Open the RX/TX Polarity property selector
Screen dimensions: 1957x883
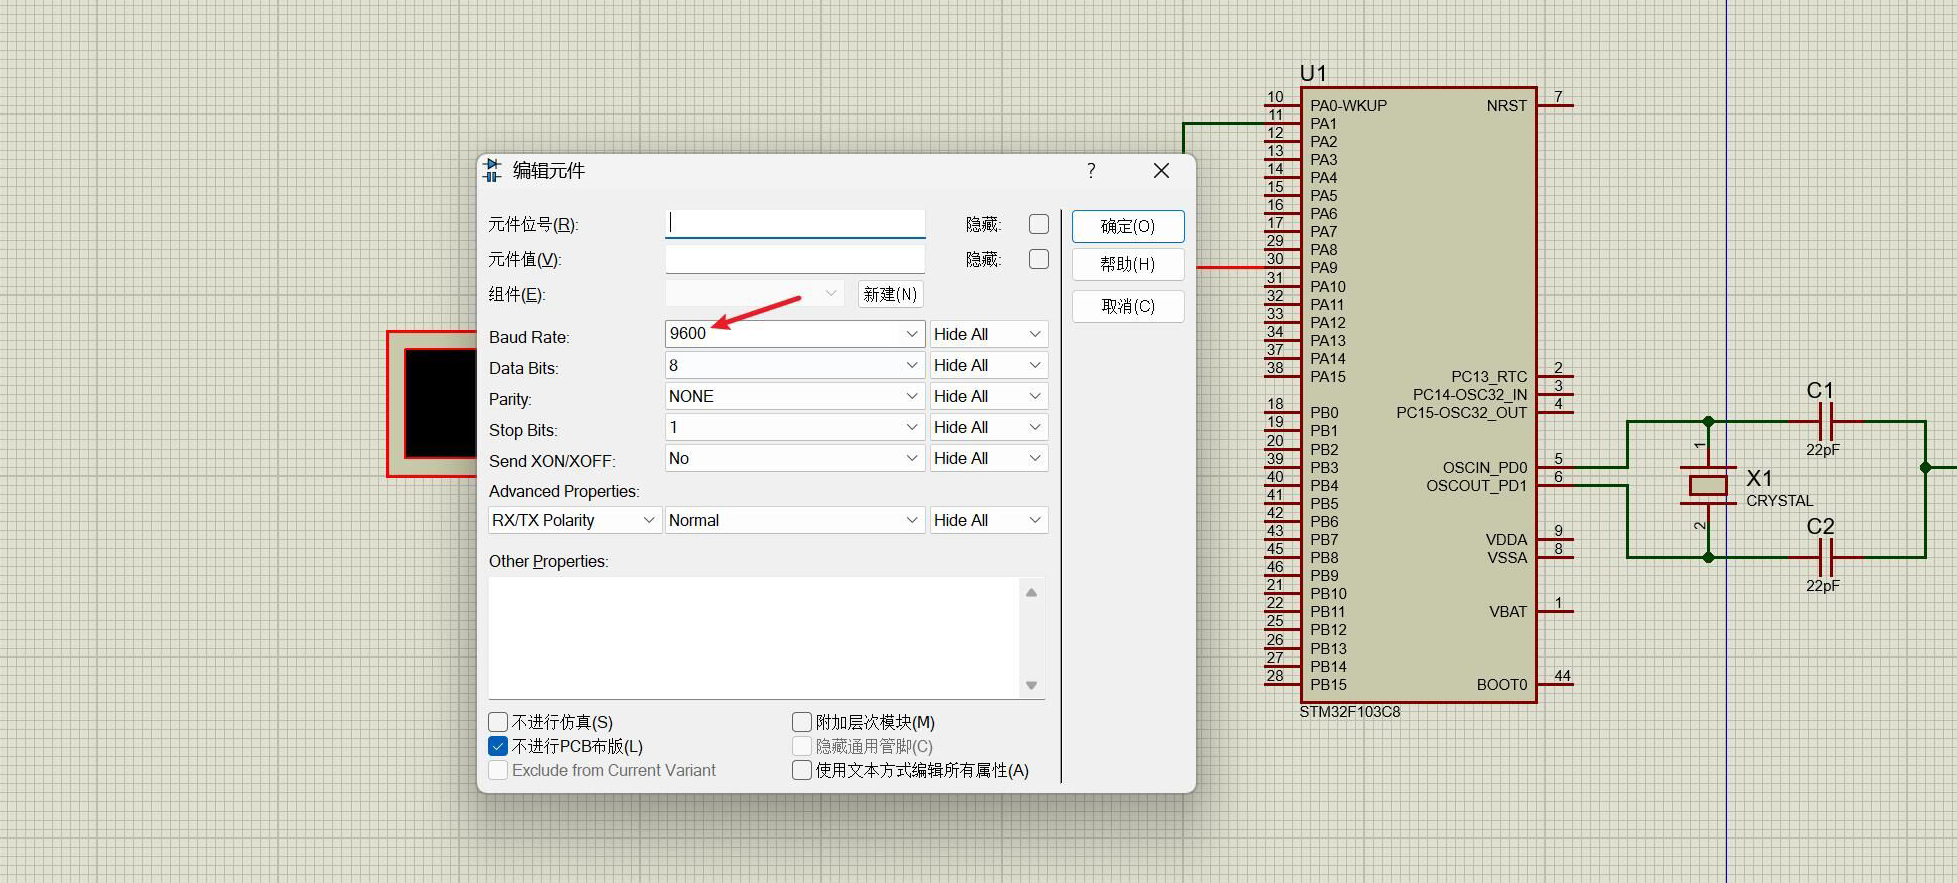coord(575,520)
